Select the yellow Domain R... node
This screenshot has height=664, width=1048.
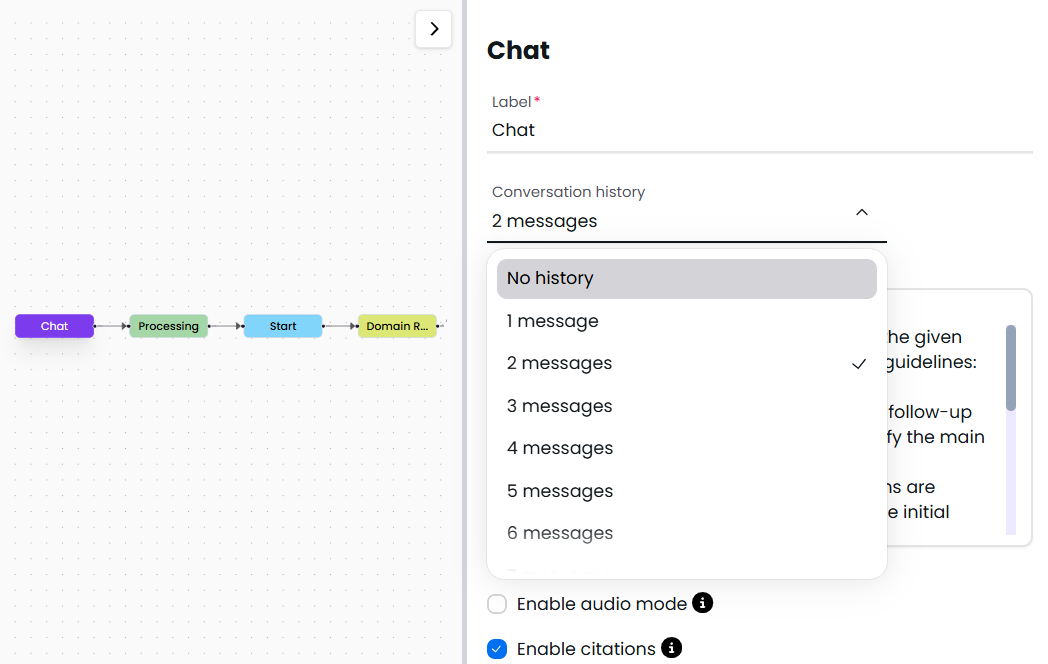(x=397, y=326)
